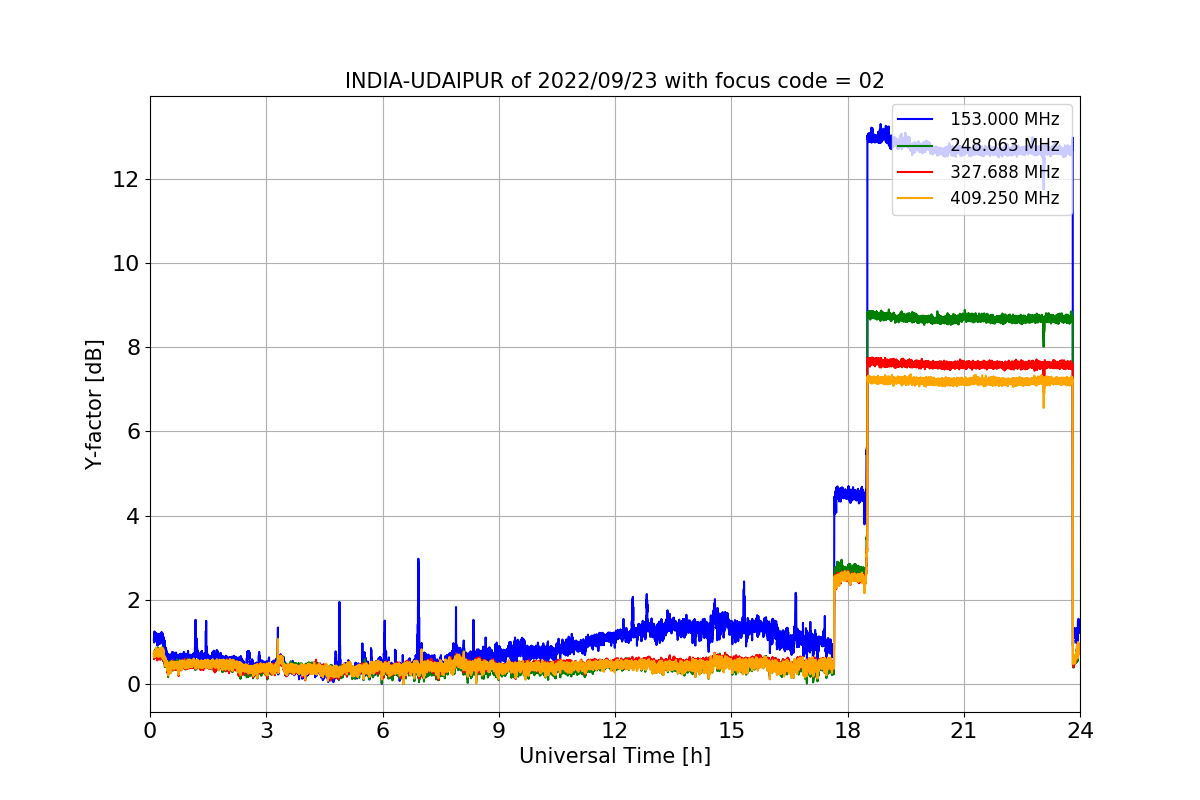Click x-axis tick label 3

266,730
